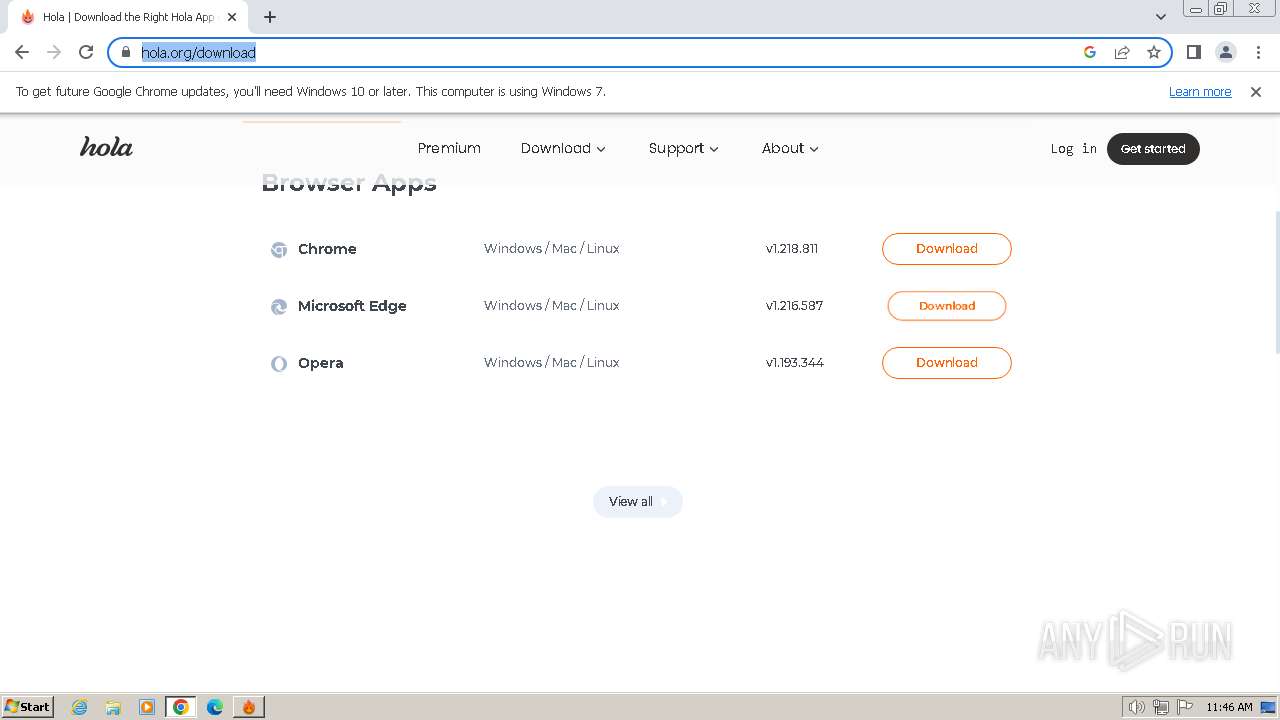Viewport: 1280px width, 720px height.
Task: Open Microsoft Edge from the taskbar
Action: click(x=215, y=707)
